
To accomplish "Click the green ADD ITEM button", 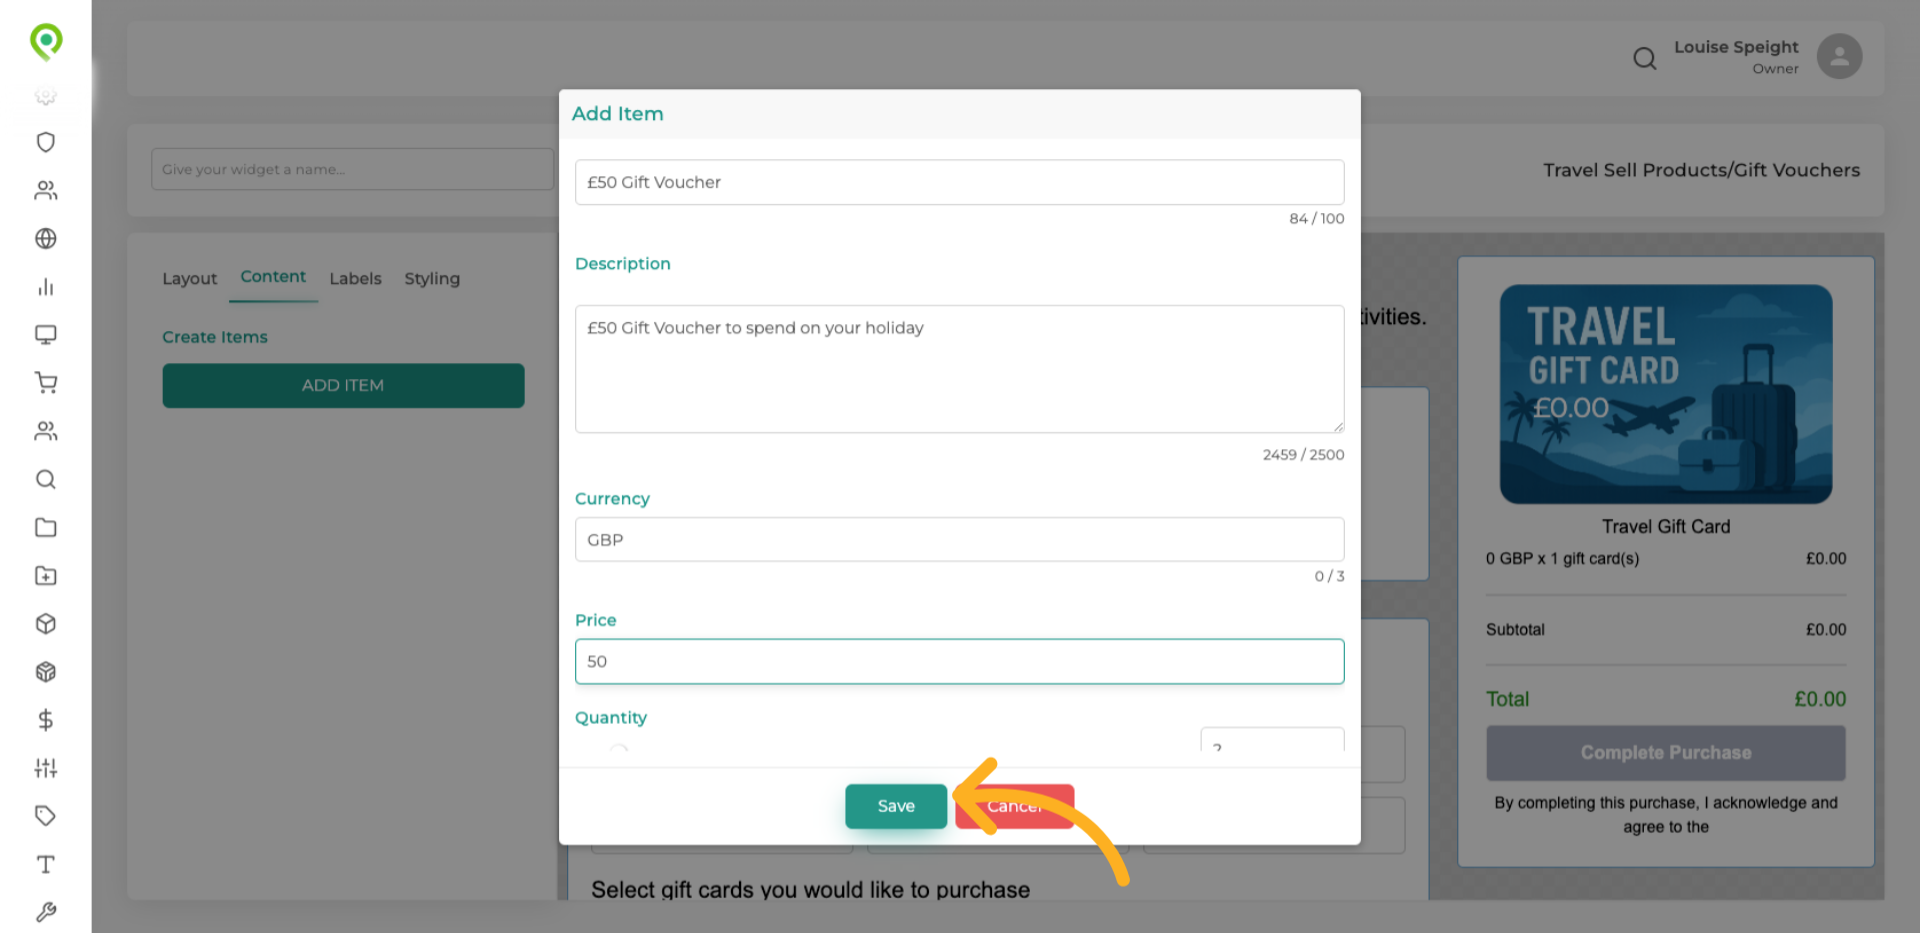I will click(343, 385).
